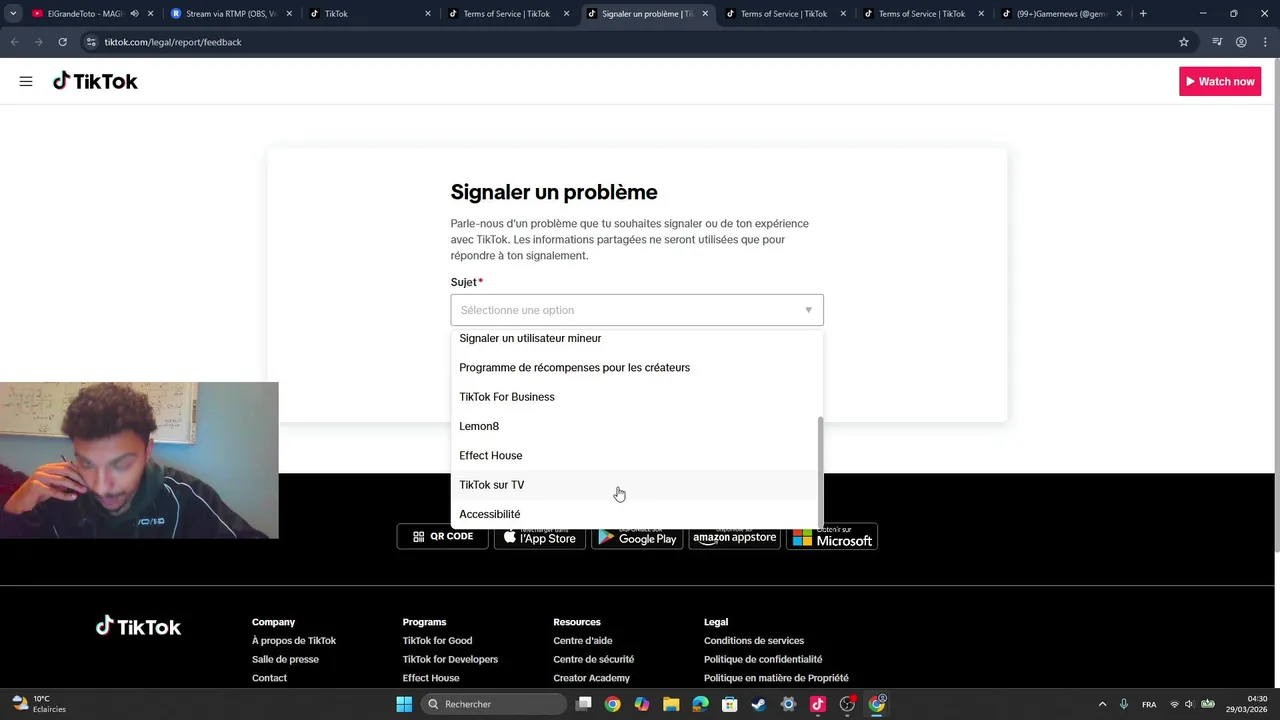Open TikTok for Good link

[437, 641]
